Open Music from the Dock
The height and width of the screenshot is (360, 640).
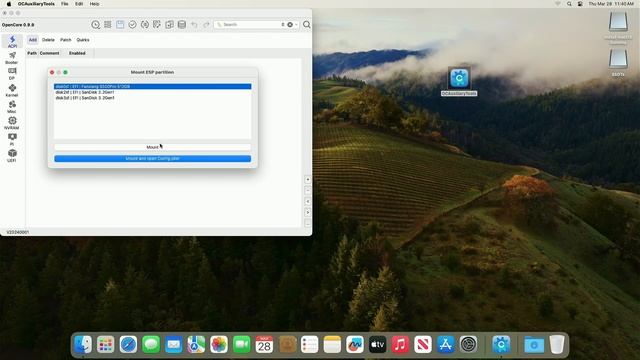click(x=400, y=345)
